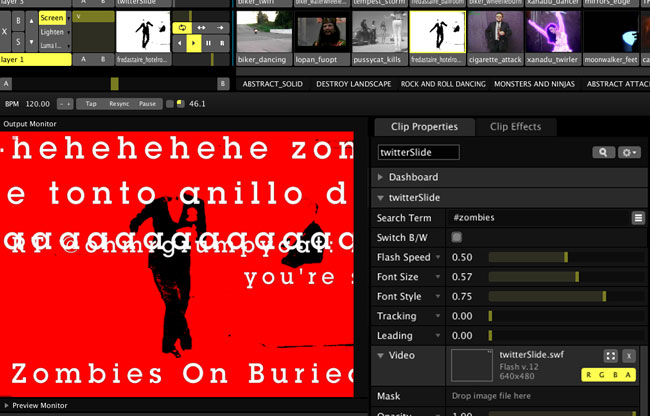Collapse the Video section

coord(380,356)
